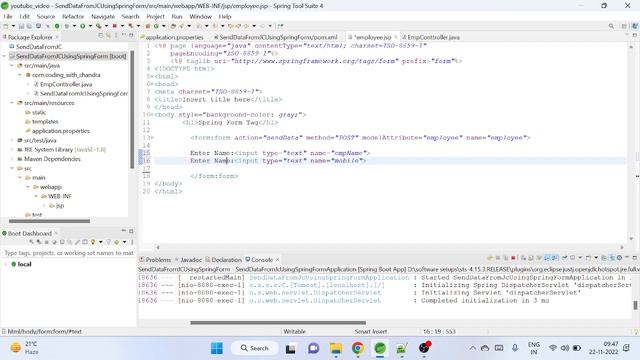This screenshot has width=640, height=360.
Task: Click the red Stop toolbar icon
Action: point(115,26)
